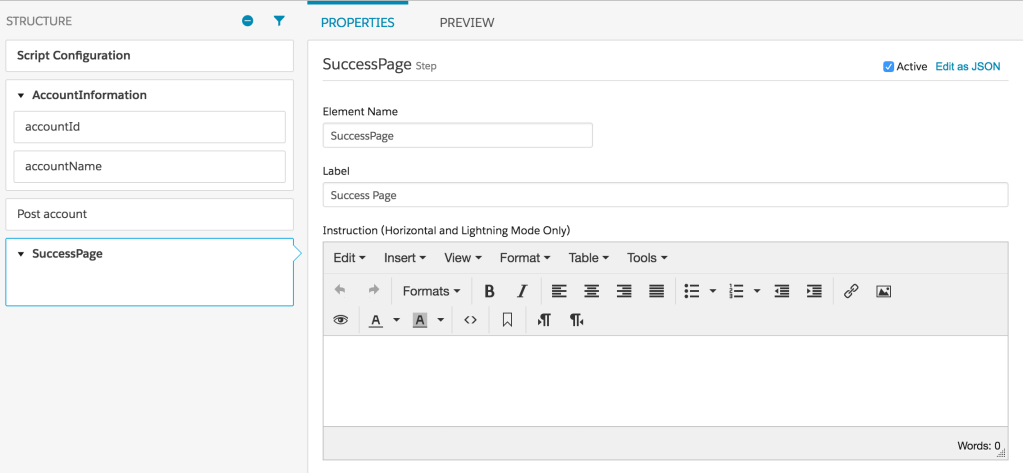The image size is (1023, 473).
Task: Center align the instruction text
Action: (592, 291)
